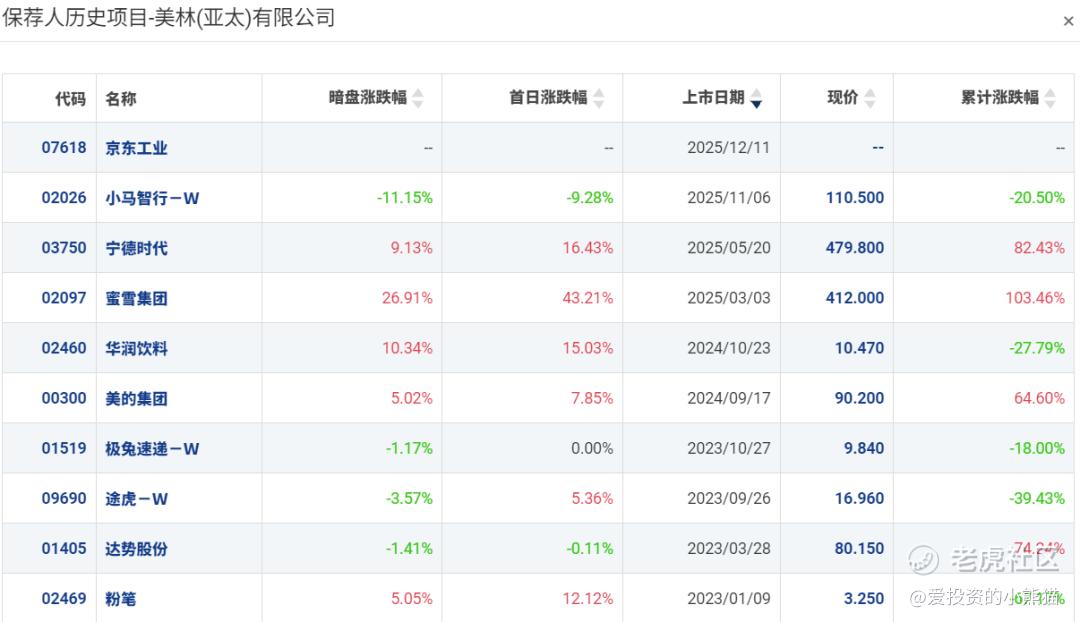Open stock 京东工业

click(136, 148)
